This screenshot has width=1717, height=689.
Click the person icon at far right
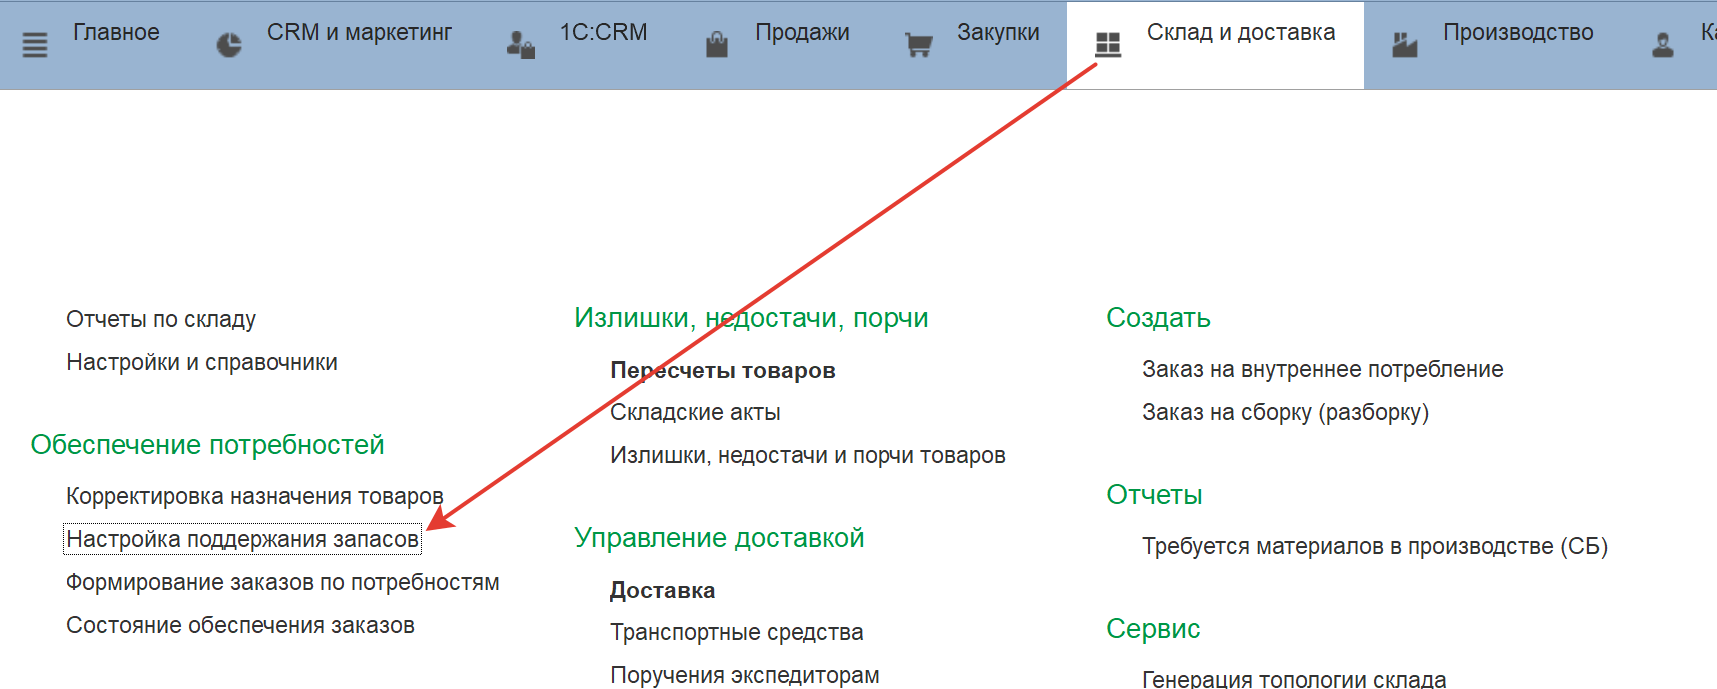(1663, 45)
